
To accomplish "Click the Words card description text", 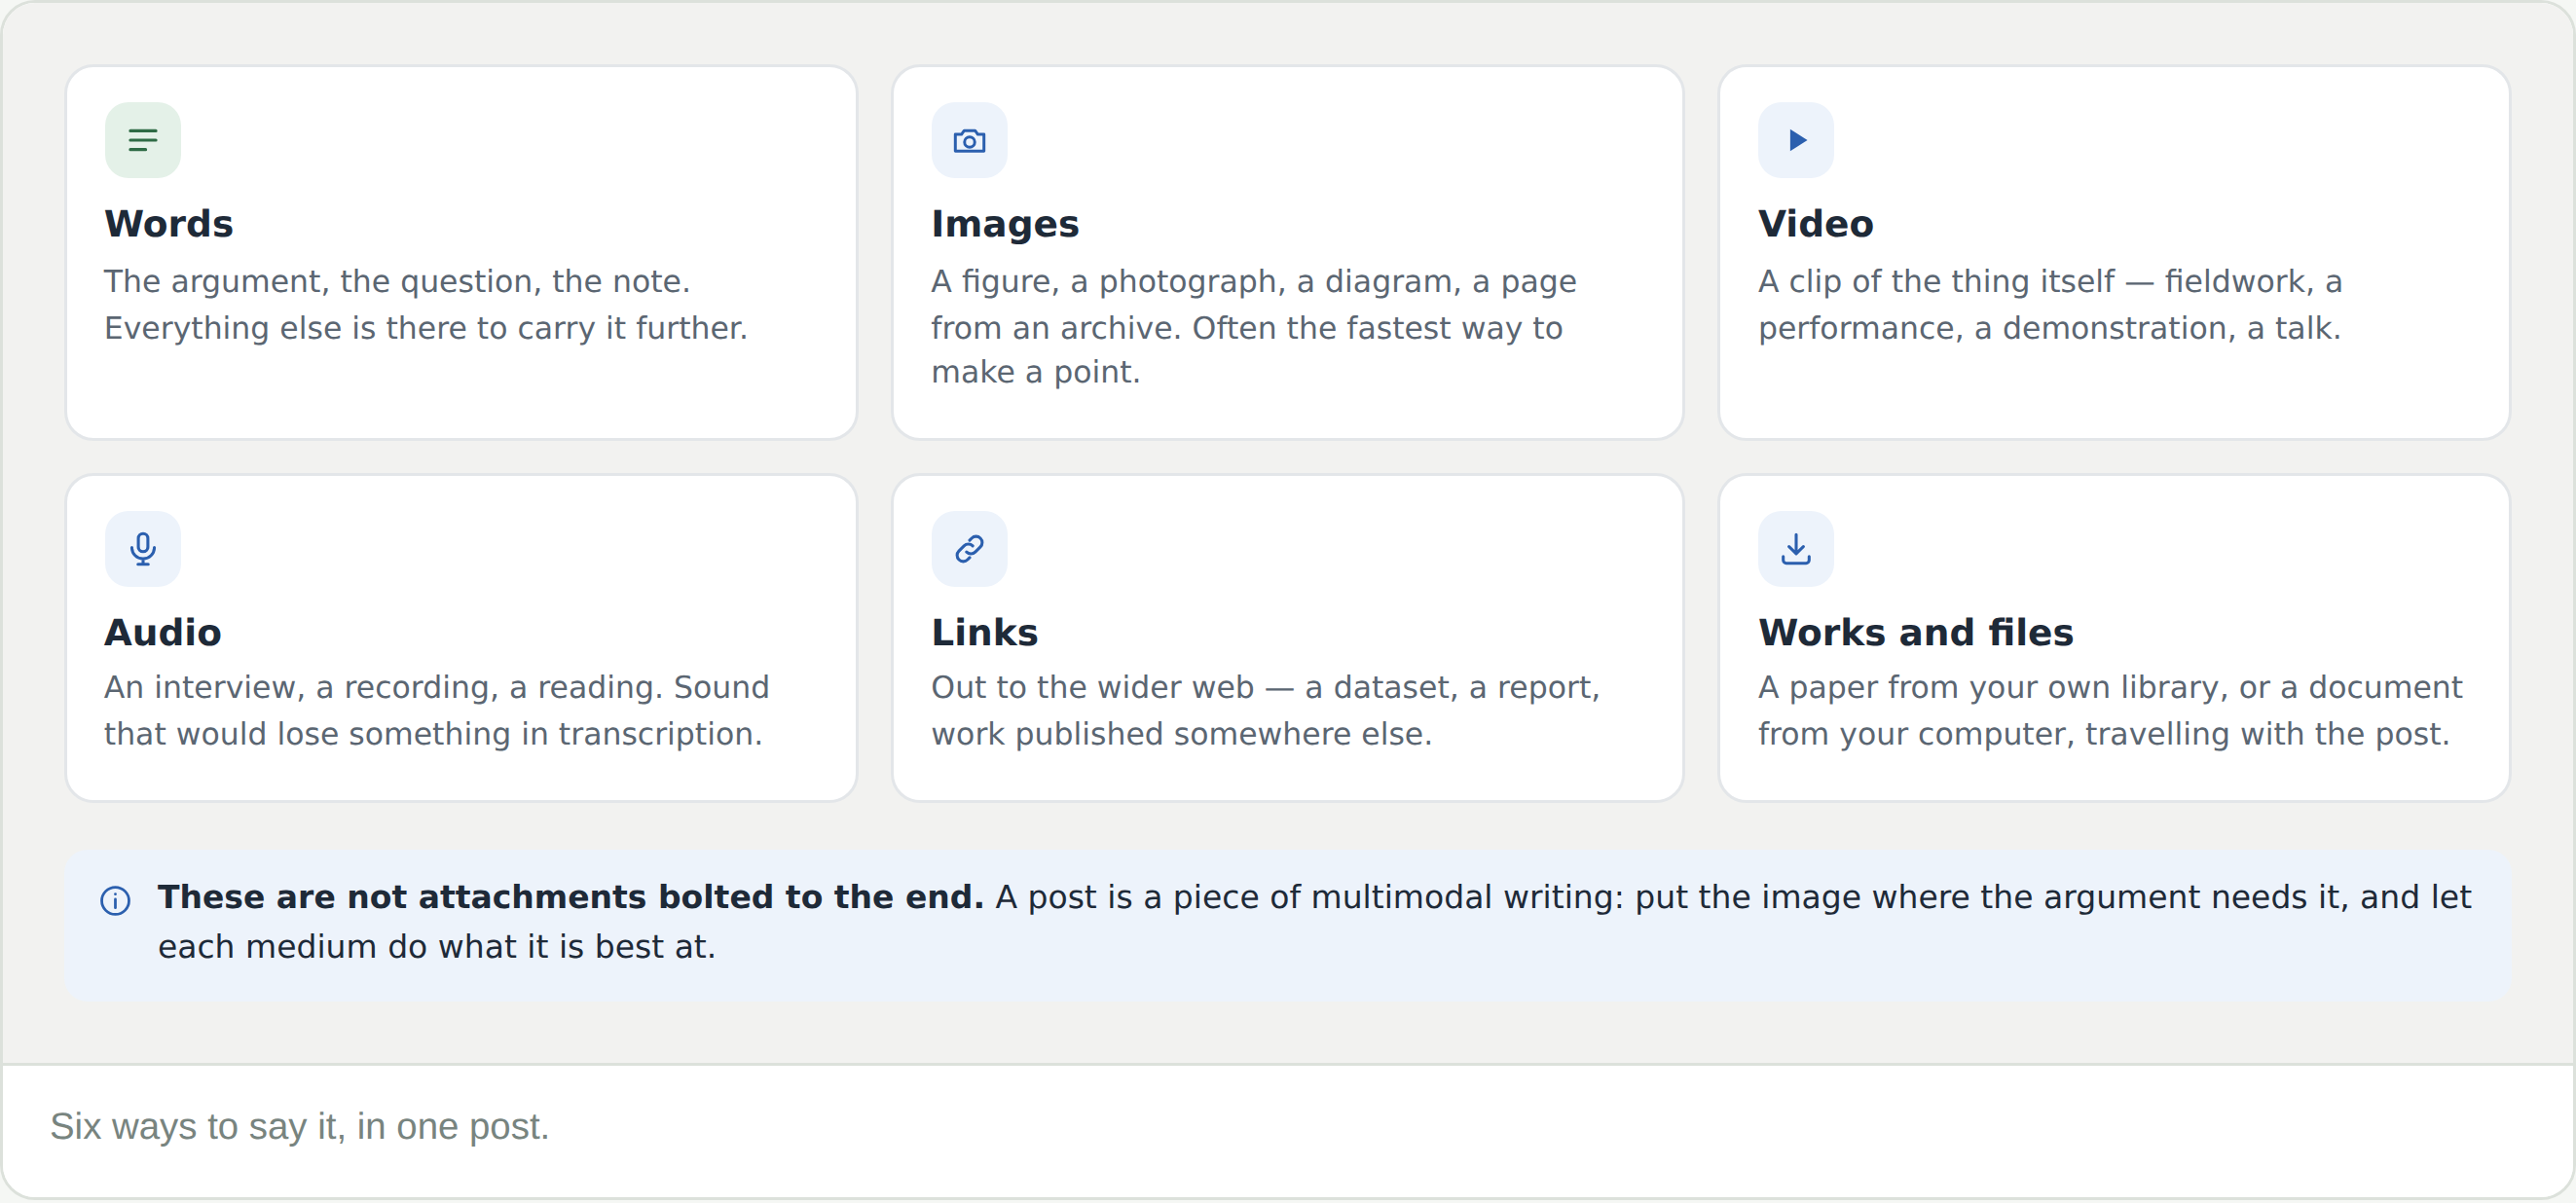I will (x=426, y=304).
